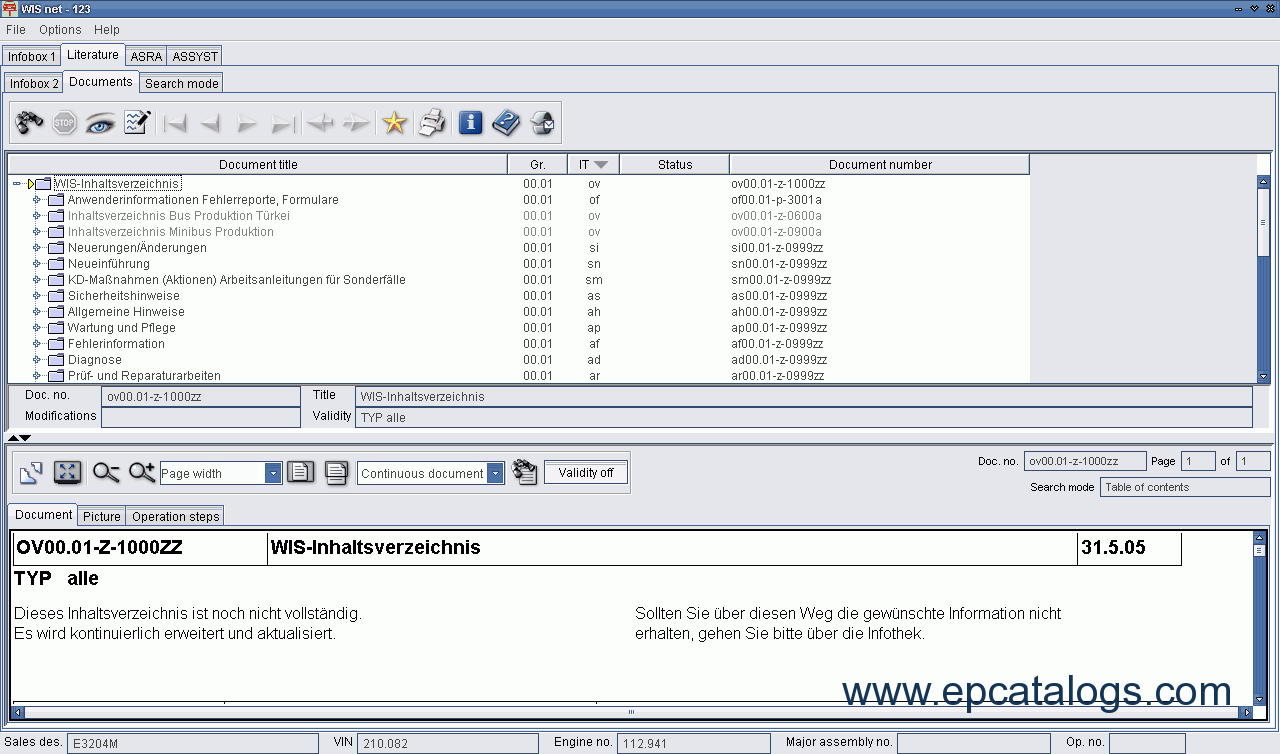Switch to the Search mode tab
Screen dimensions: 1280x754
click(x=181, y=84)
